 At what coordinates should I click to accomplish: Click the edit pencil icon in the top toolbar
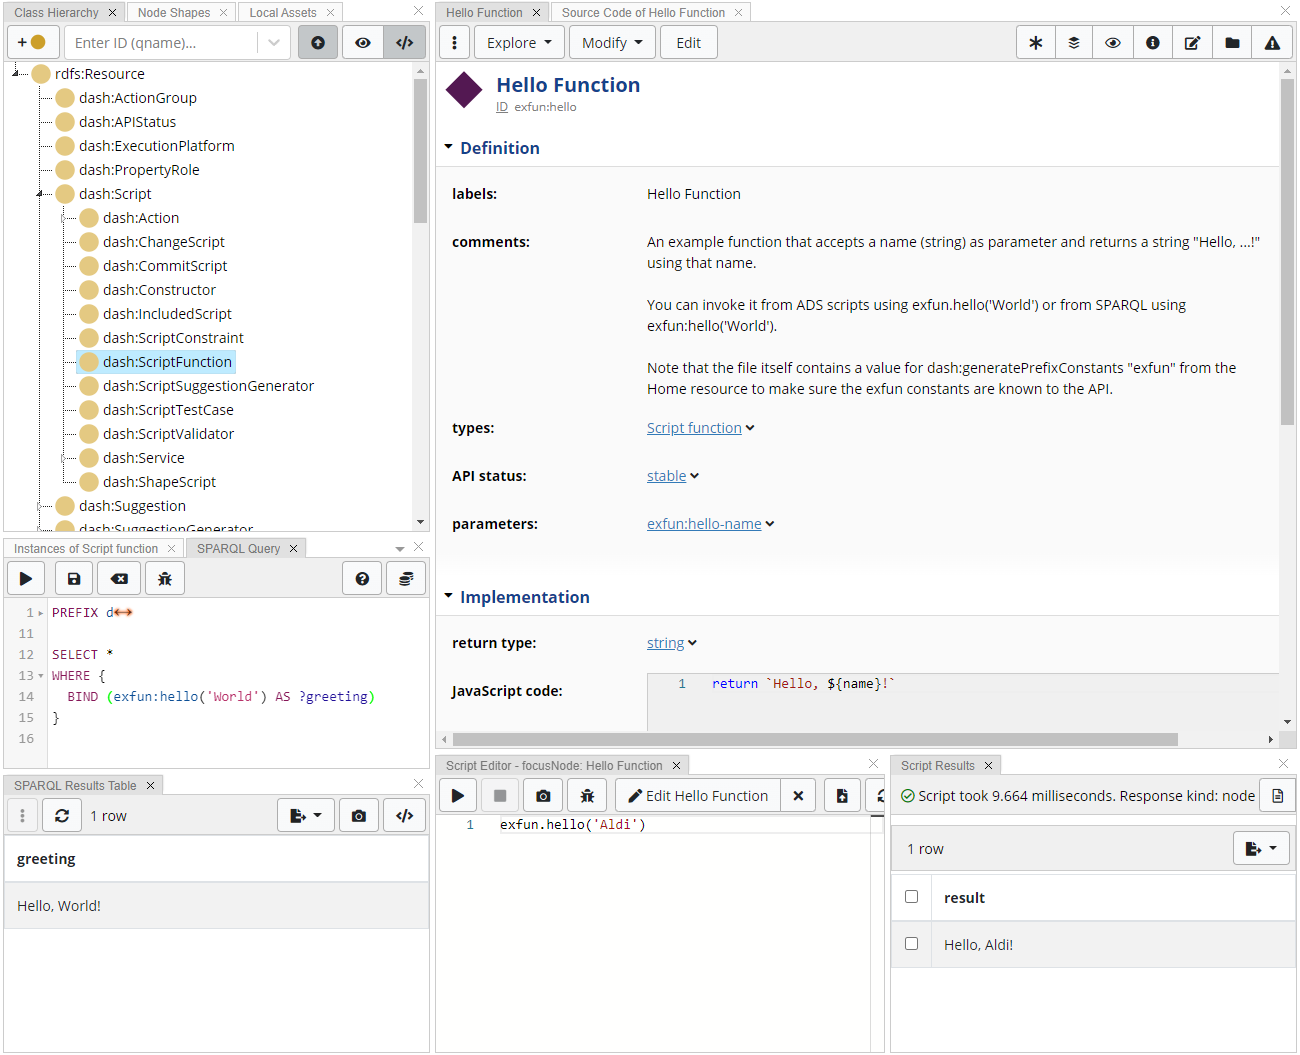coord(1192,42)
